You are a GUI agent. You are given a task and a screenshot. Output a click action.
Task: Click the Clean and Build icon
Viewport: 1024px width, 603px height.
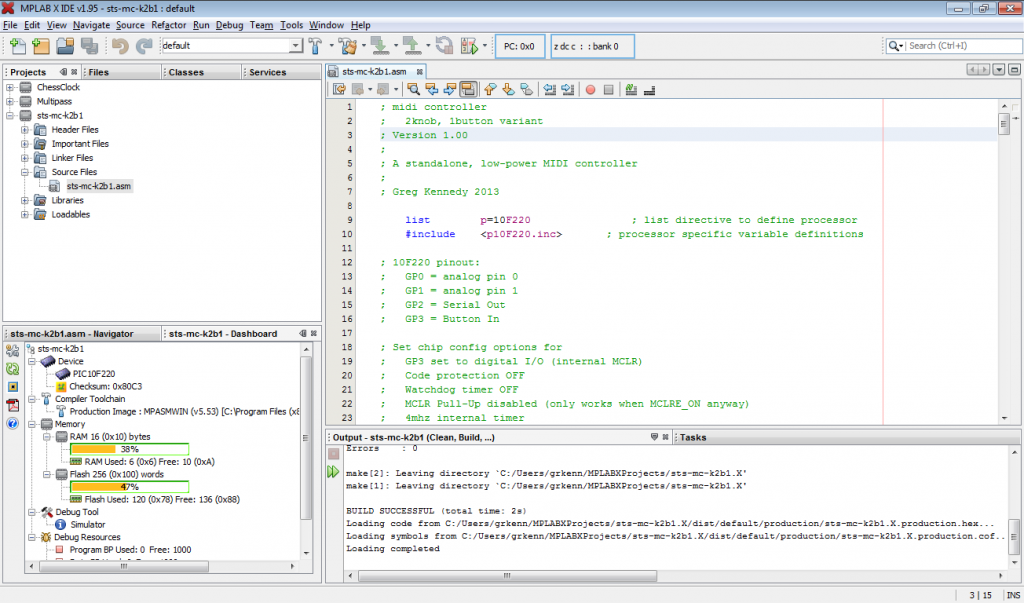348,46
